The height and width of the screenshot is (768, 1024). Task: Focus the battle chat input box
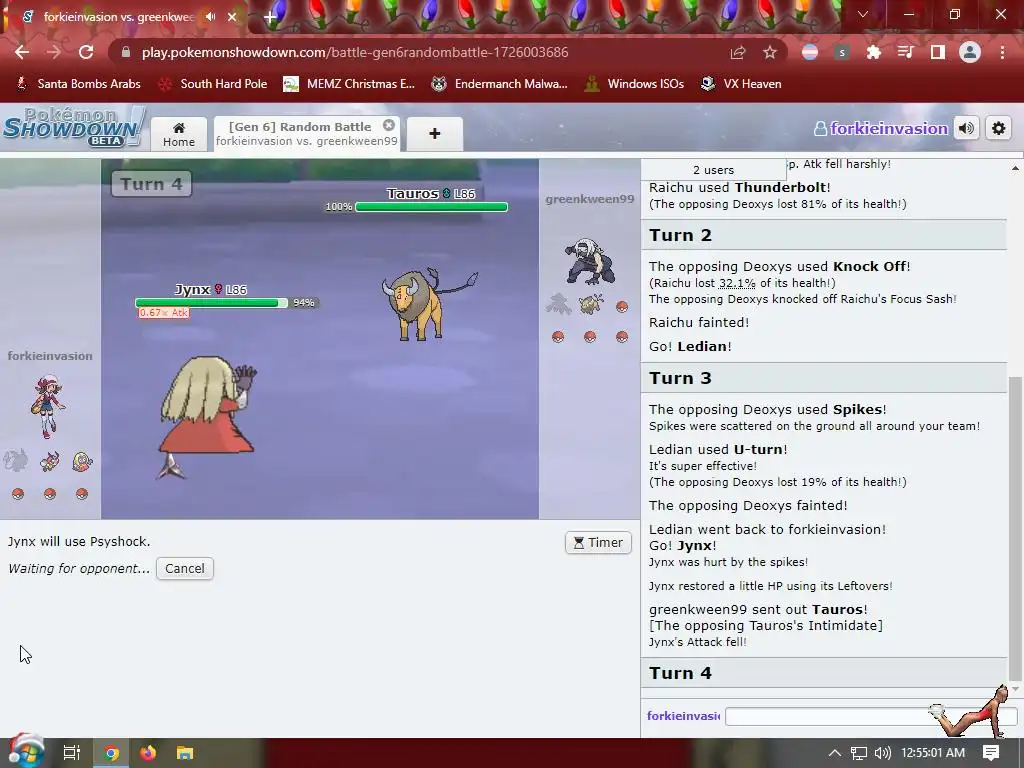click(x=871, y=716)
